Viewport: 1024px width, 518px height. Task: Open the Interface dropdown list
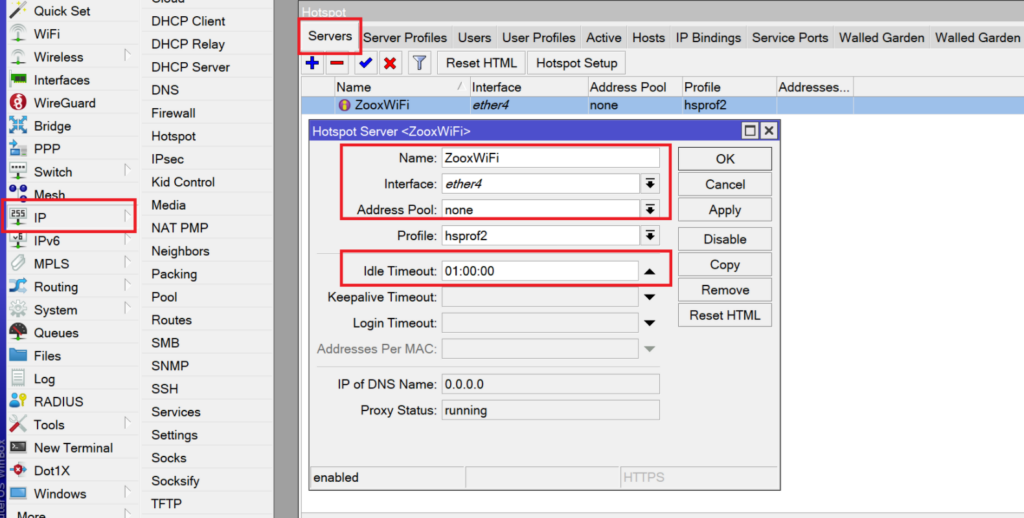650,184
